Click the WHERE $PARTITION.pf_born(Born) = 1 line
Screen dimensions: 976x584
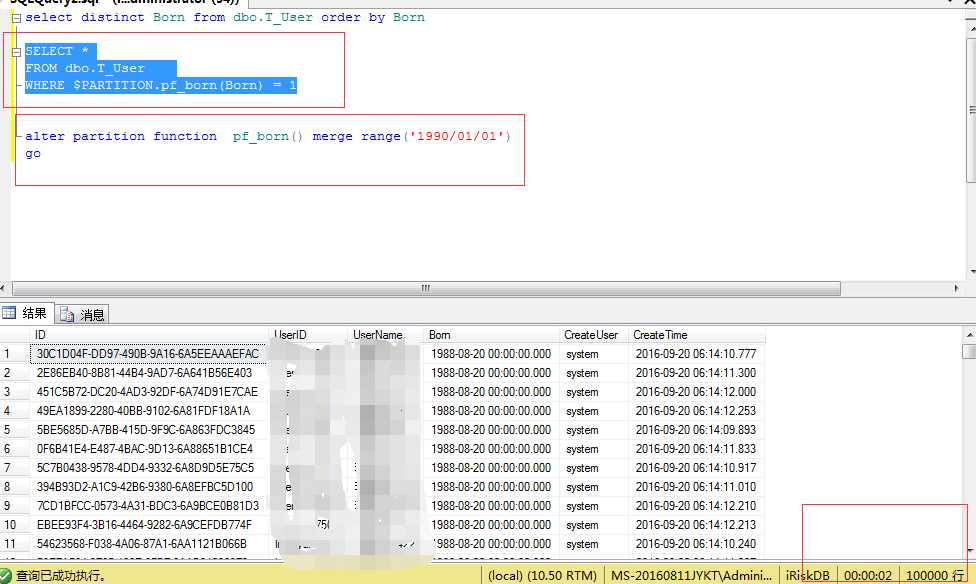coord(161,85)
